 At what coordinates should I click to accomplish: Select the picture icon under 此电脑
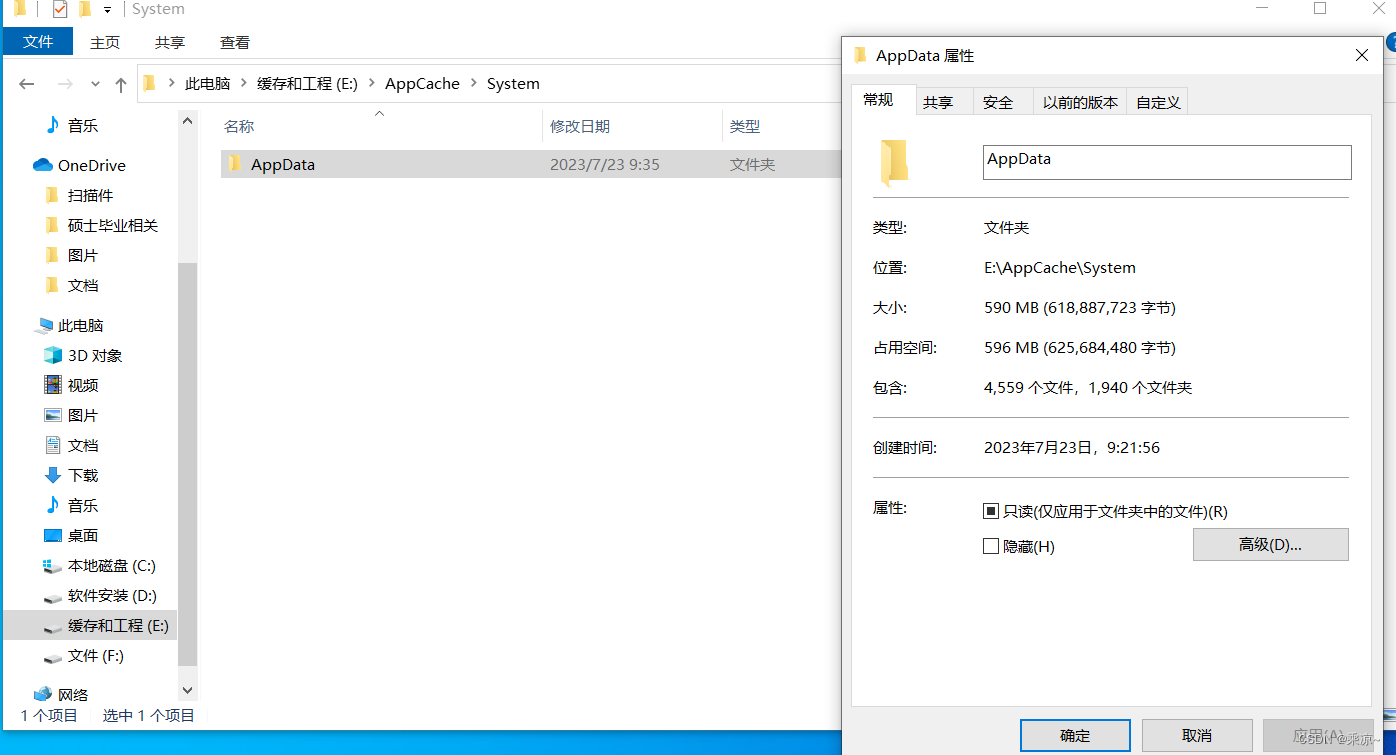click(x=53, y=415)
